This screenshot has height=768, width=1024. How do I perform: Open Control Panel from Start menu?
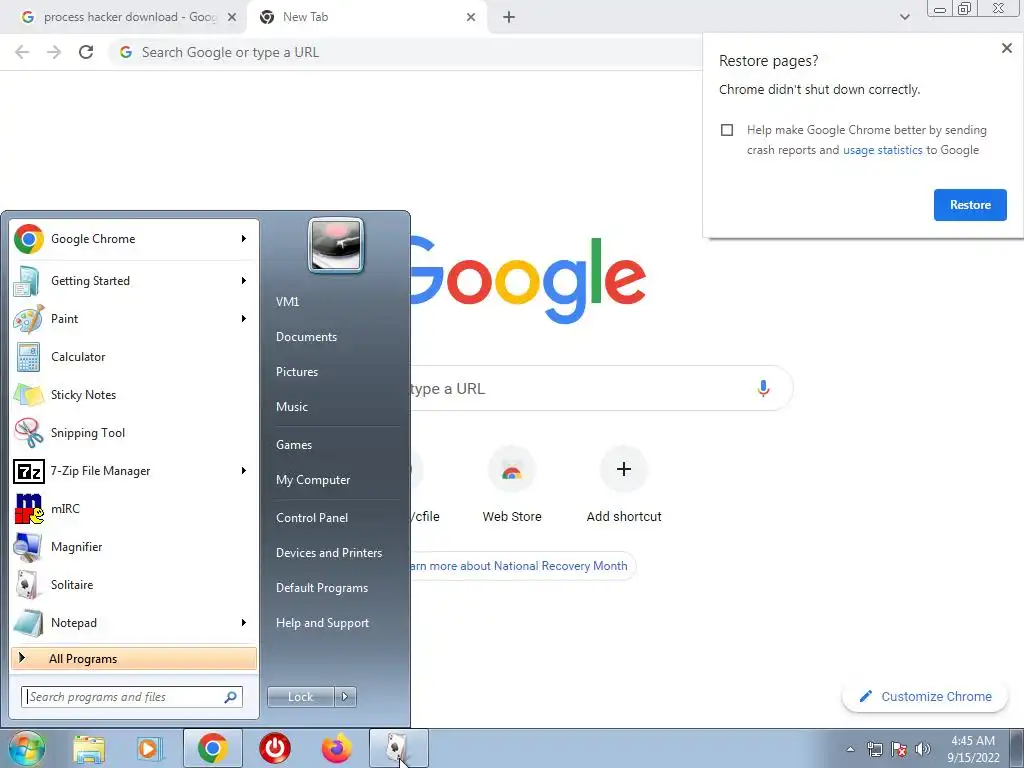pos(312,518)
